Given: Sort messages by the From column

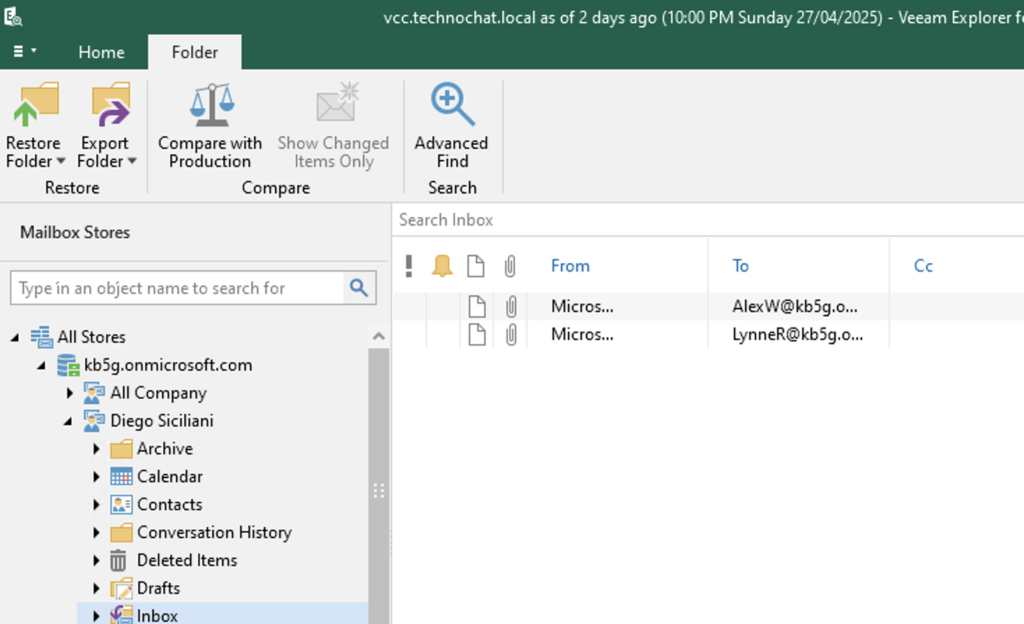Looking at the screenshot, I should pyautogui.click(x=570, y=266).
